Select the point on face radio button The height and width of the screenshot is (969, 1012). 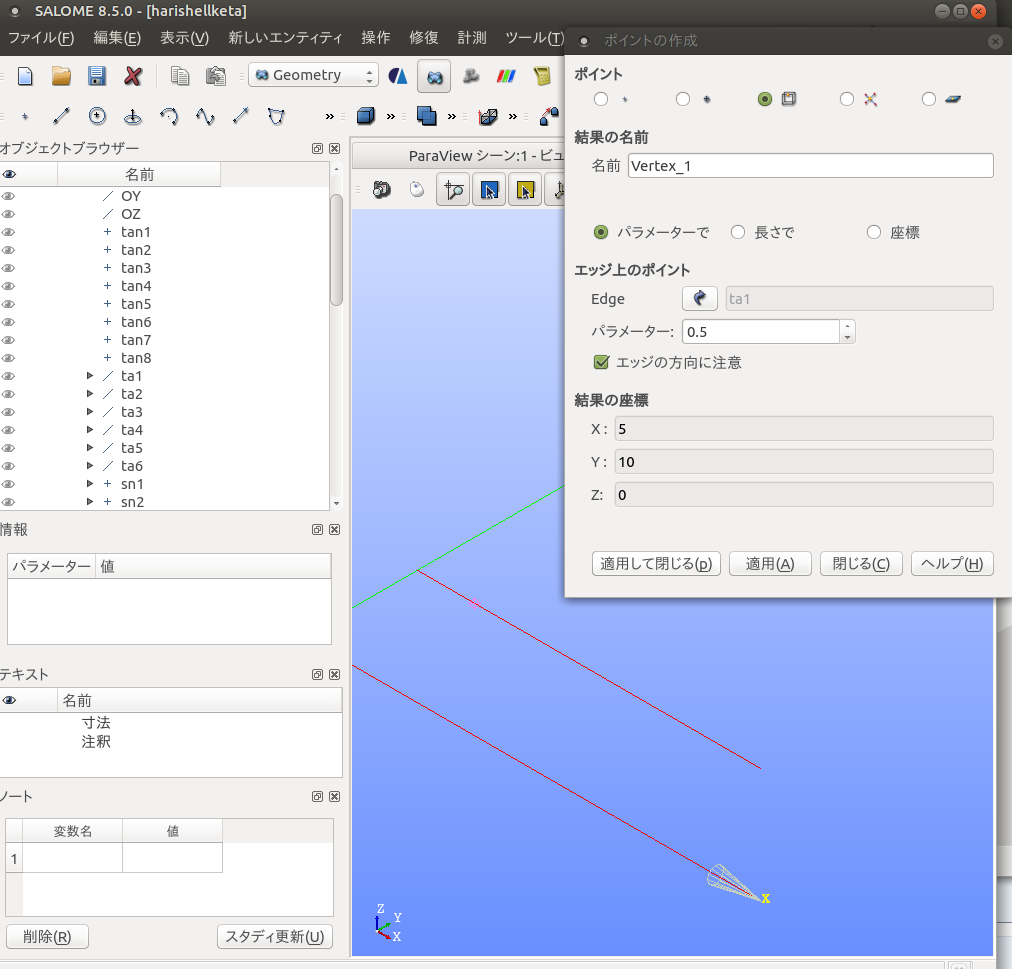[929, 99]
